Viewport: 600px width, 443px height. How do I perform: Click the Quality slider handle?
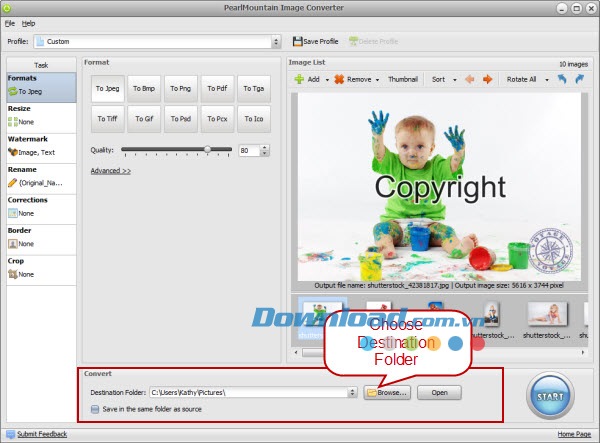207,149
